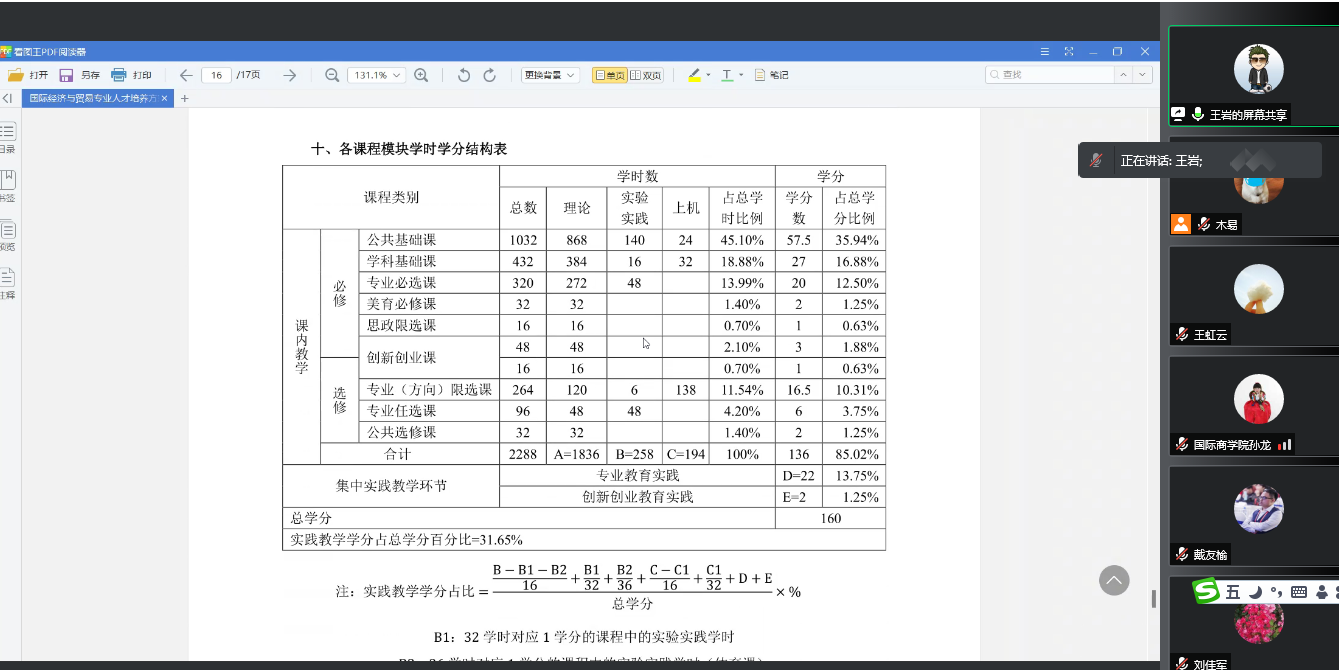This screenshot has width=1339, height=670.
Task: Rotate page clockwise
Action: (490, 75)
